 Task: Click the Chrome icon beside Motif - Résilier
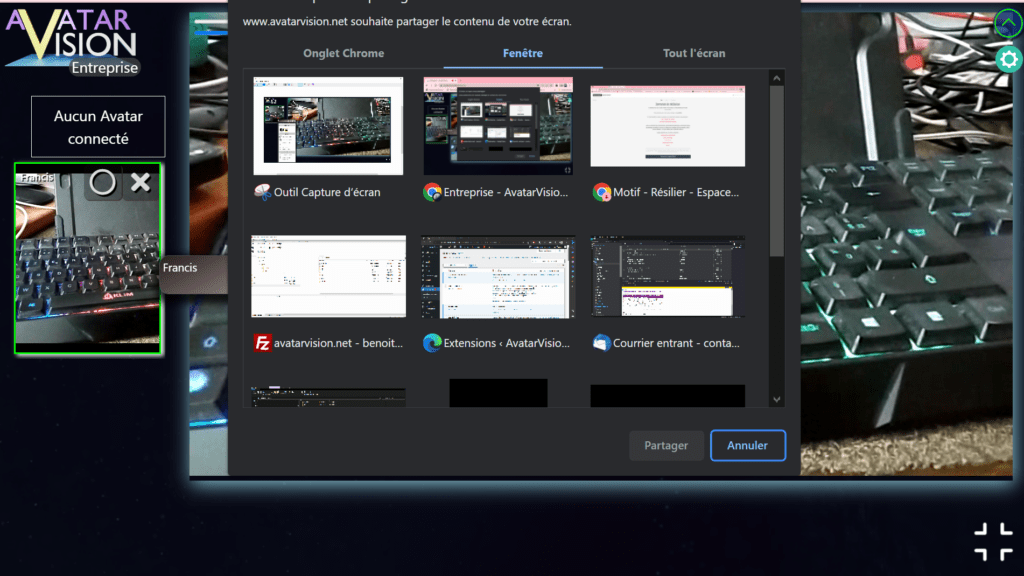tap(601, 192)
